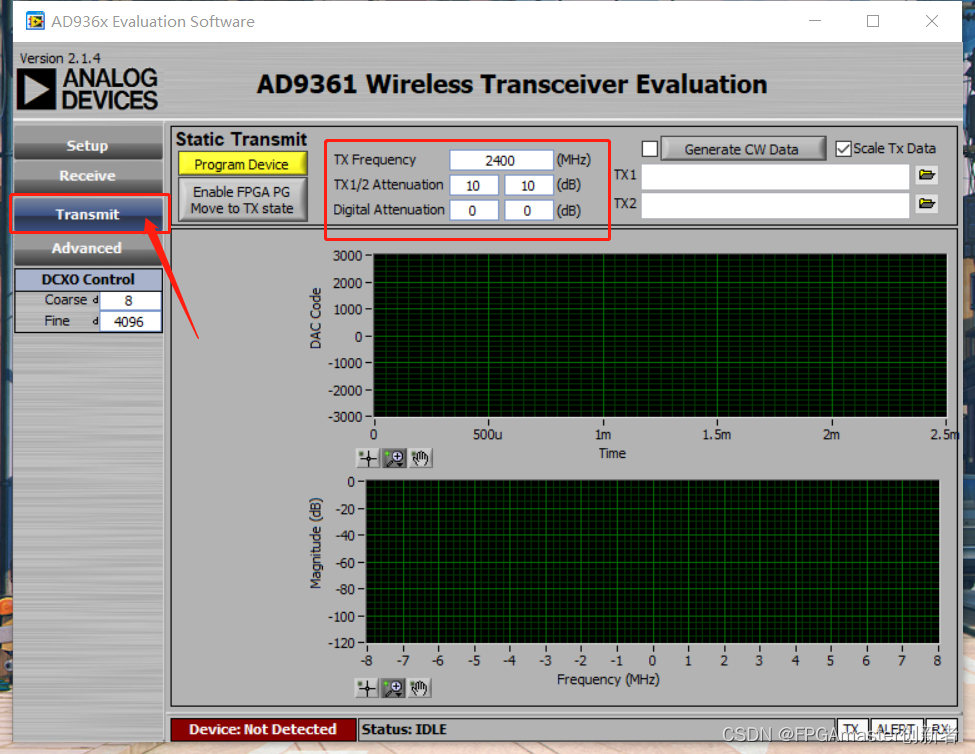Click the Fine radix indicator
Screen dimensions: 975x754
click(x=95, y=321)
